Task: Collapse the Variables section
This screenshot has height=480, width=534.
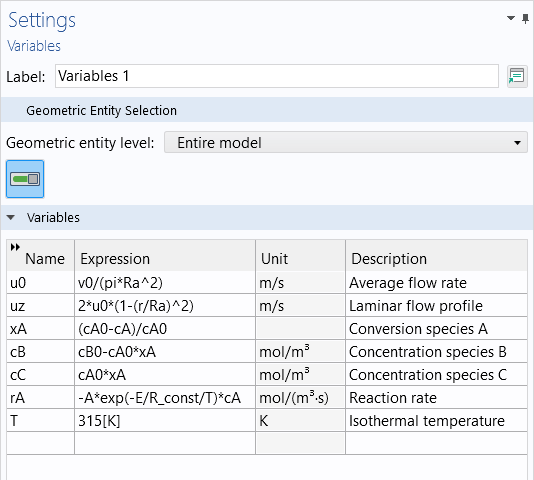Action: pos(11,217)
